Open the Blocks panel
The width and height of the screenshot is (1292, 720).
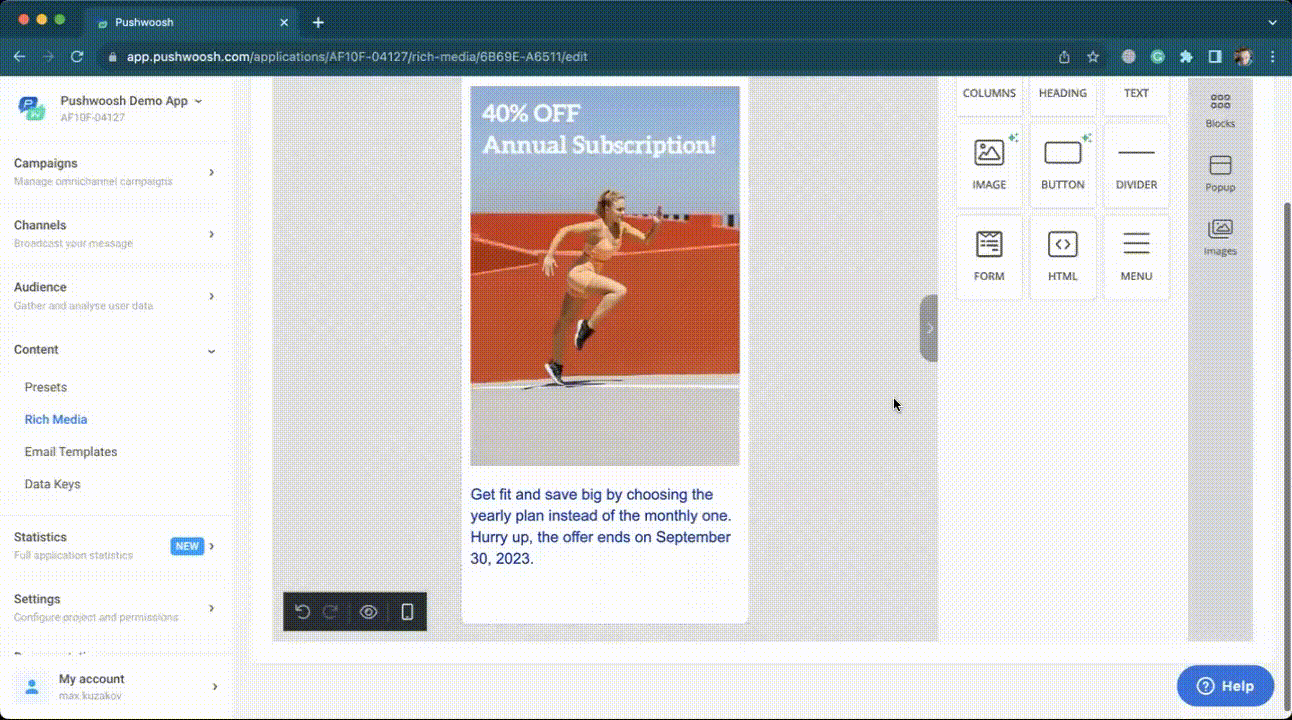coord(1220,110)
